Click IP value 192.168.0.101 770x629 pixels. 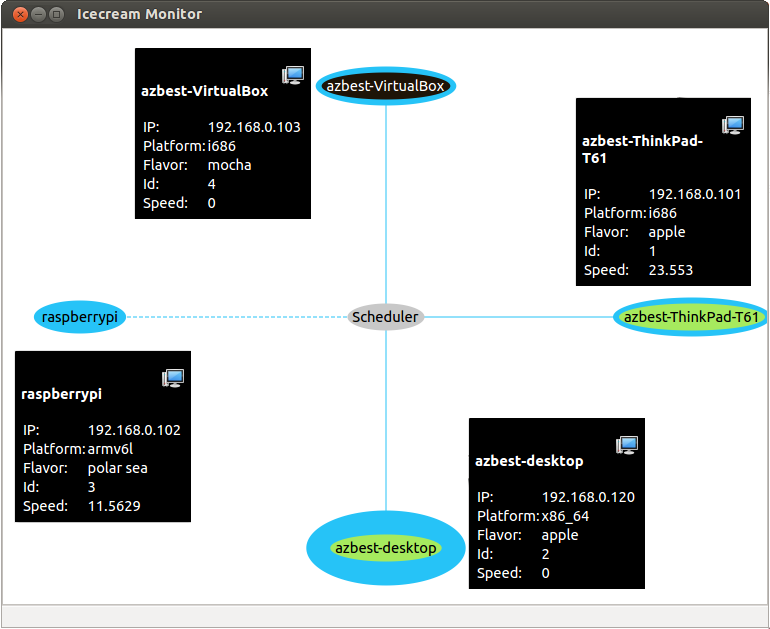click(x=695, y=194)
